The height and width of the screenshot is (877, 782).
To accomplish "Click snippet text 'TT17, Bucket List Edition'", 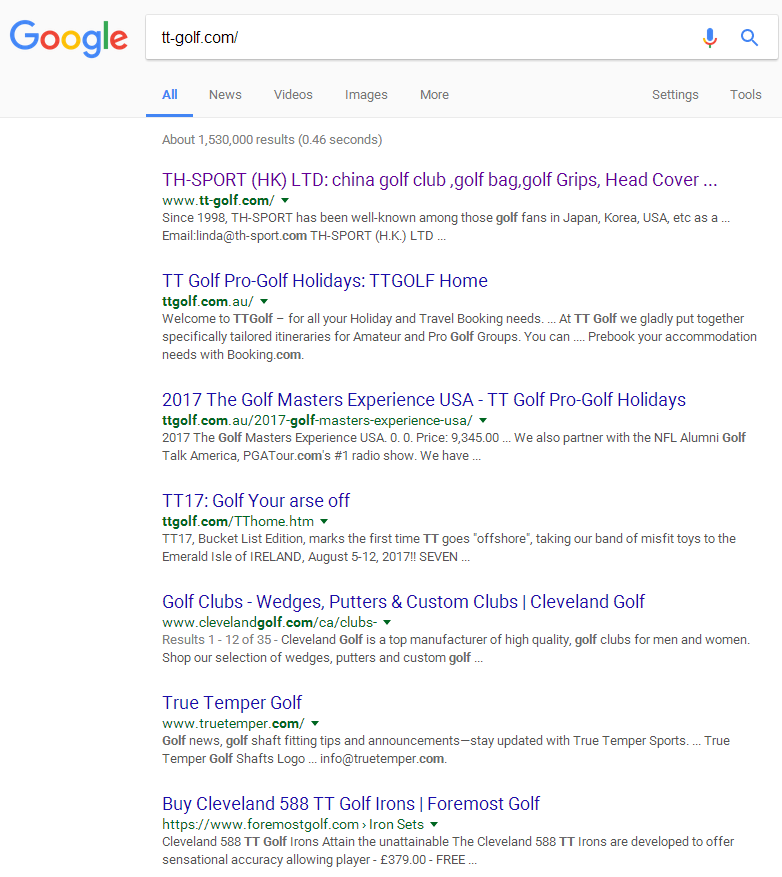I will click(x=234, y=539).
